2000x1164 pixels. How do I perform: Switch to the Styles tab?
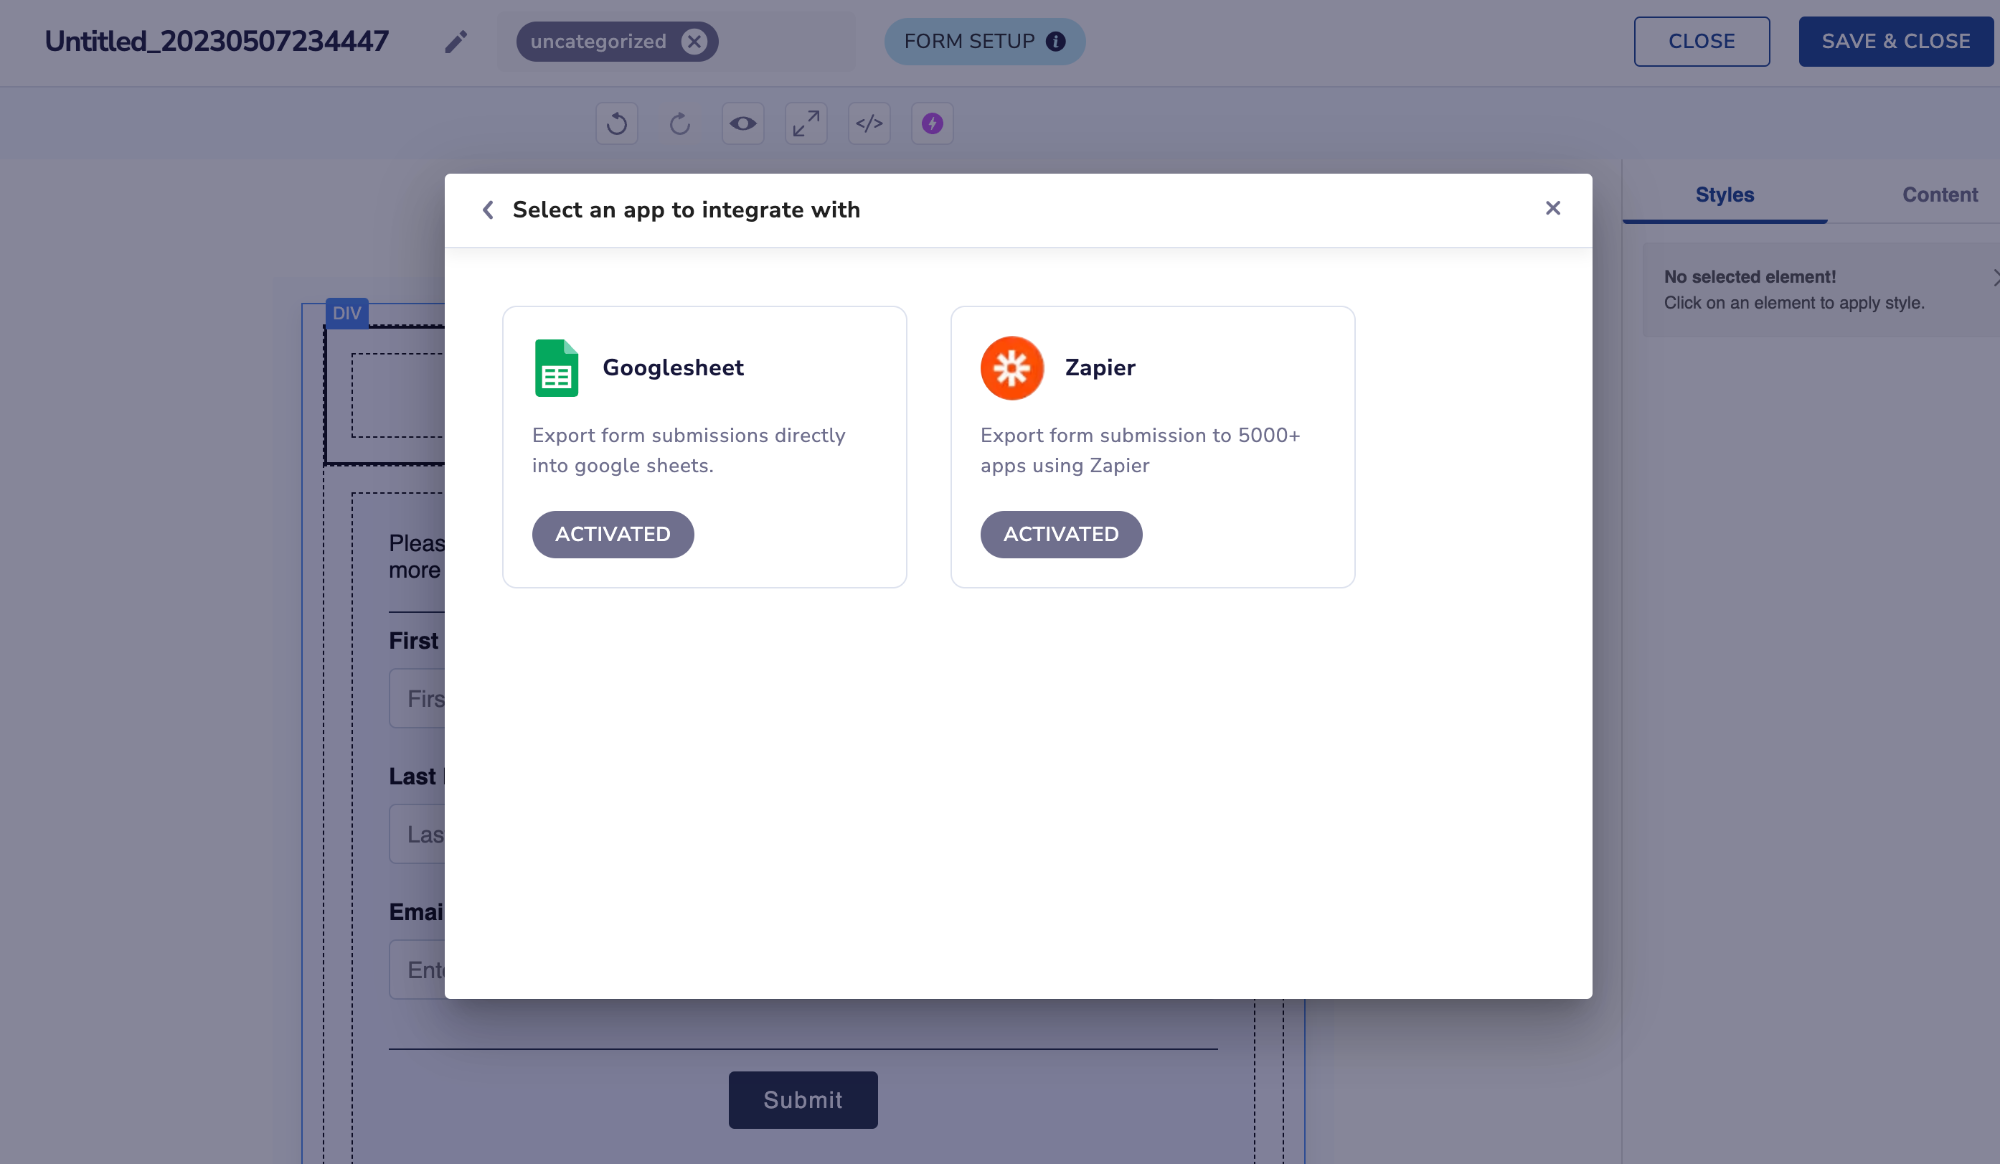click(1725, 195)
